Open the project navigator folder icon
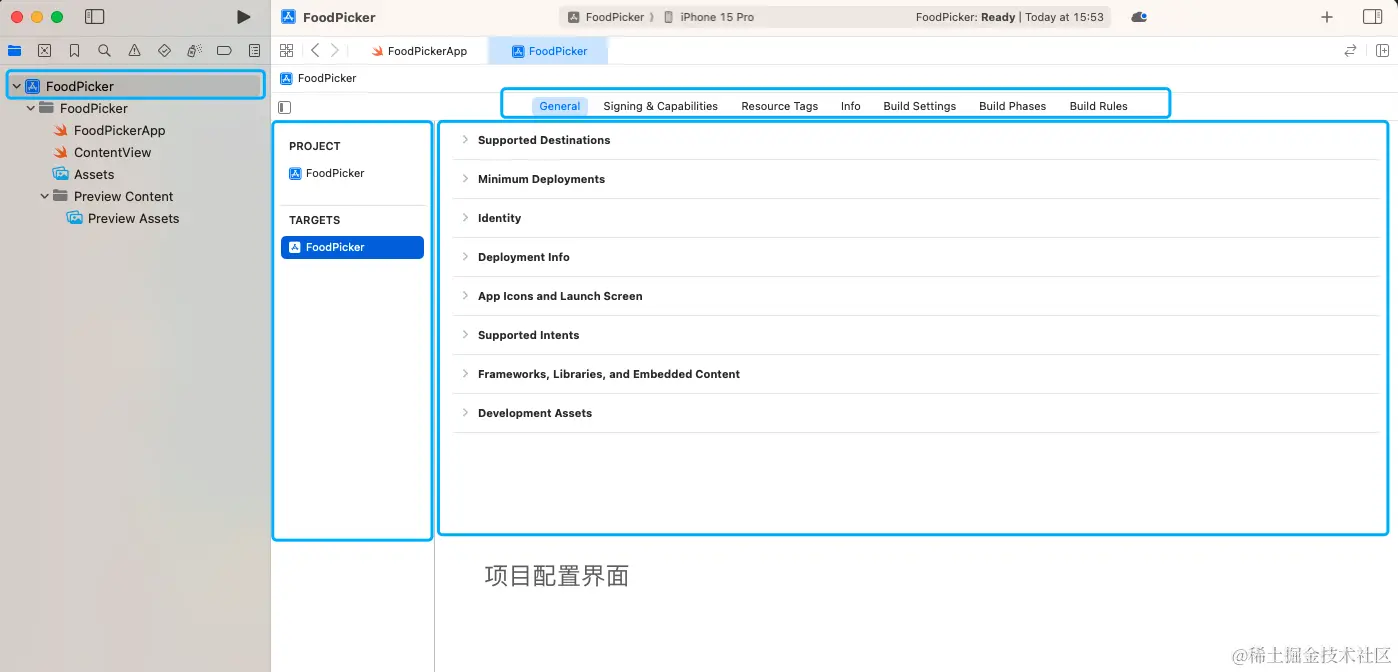The width and height of the screenshot is (1398, 672). point(14,50)
